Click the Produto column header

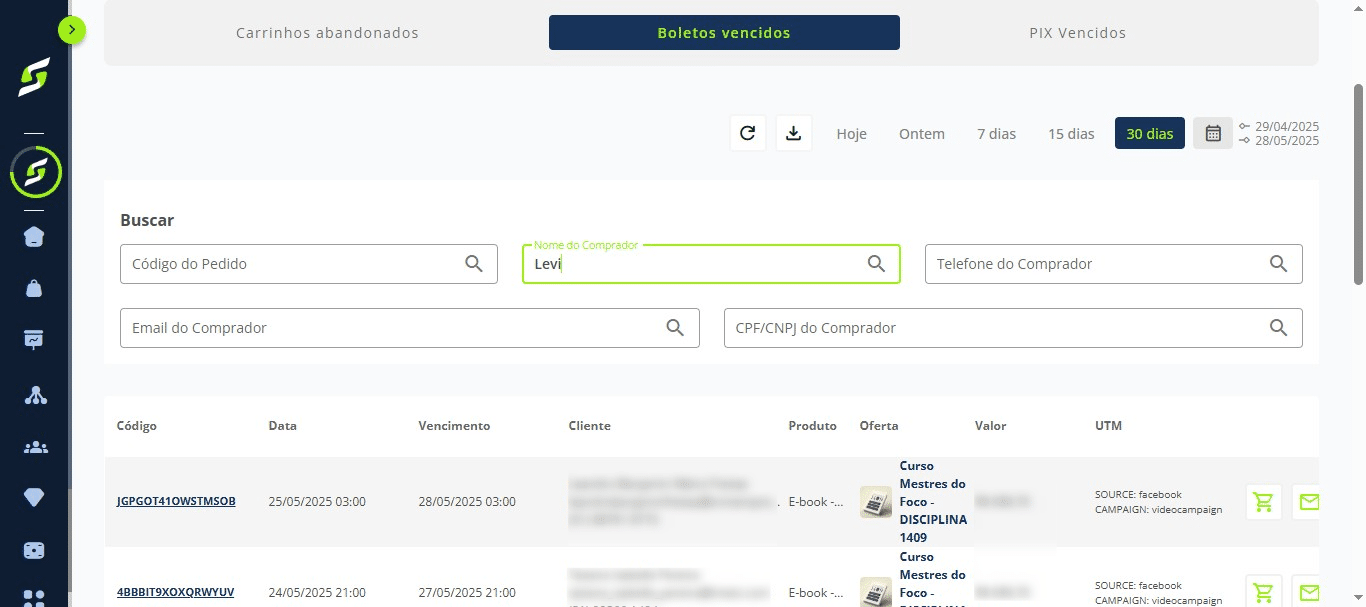pos(812,426)
